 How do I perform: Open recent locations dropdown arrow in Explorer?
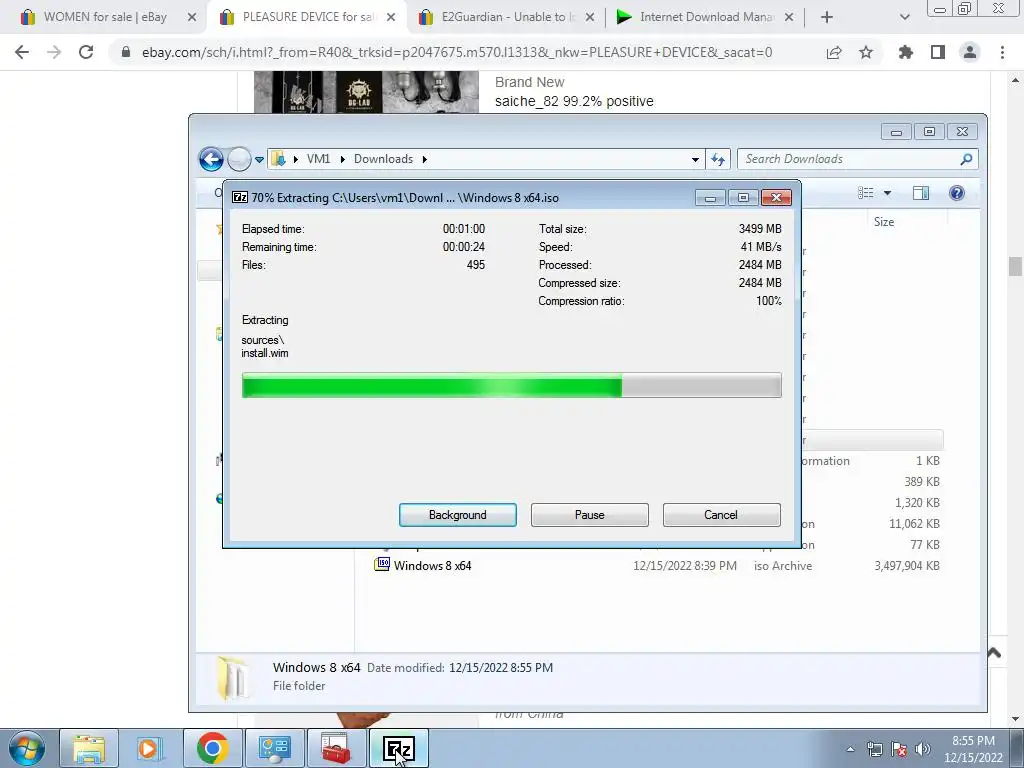pos(259,159)
